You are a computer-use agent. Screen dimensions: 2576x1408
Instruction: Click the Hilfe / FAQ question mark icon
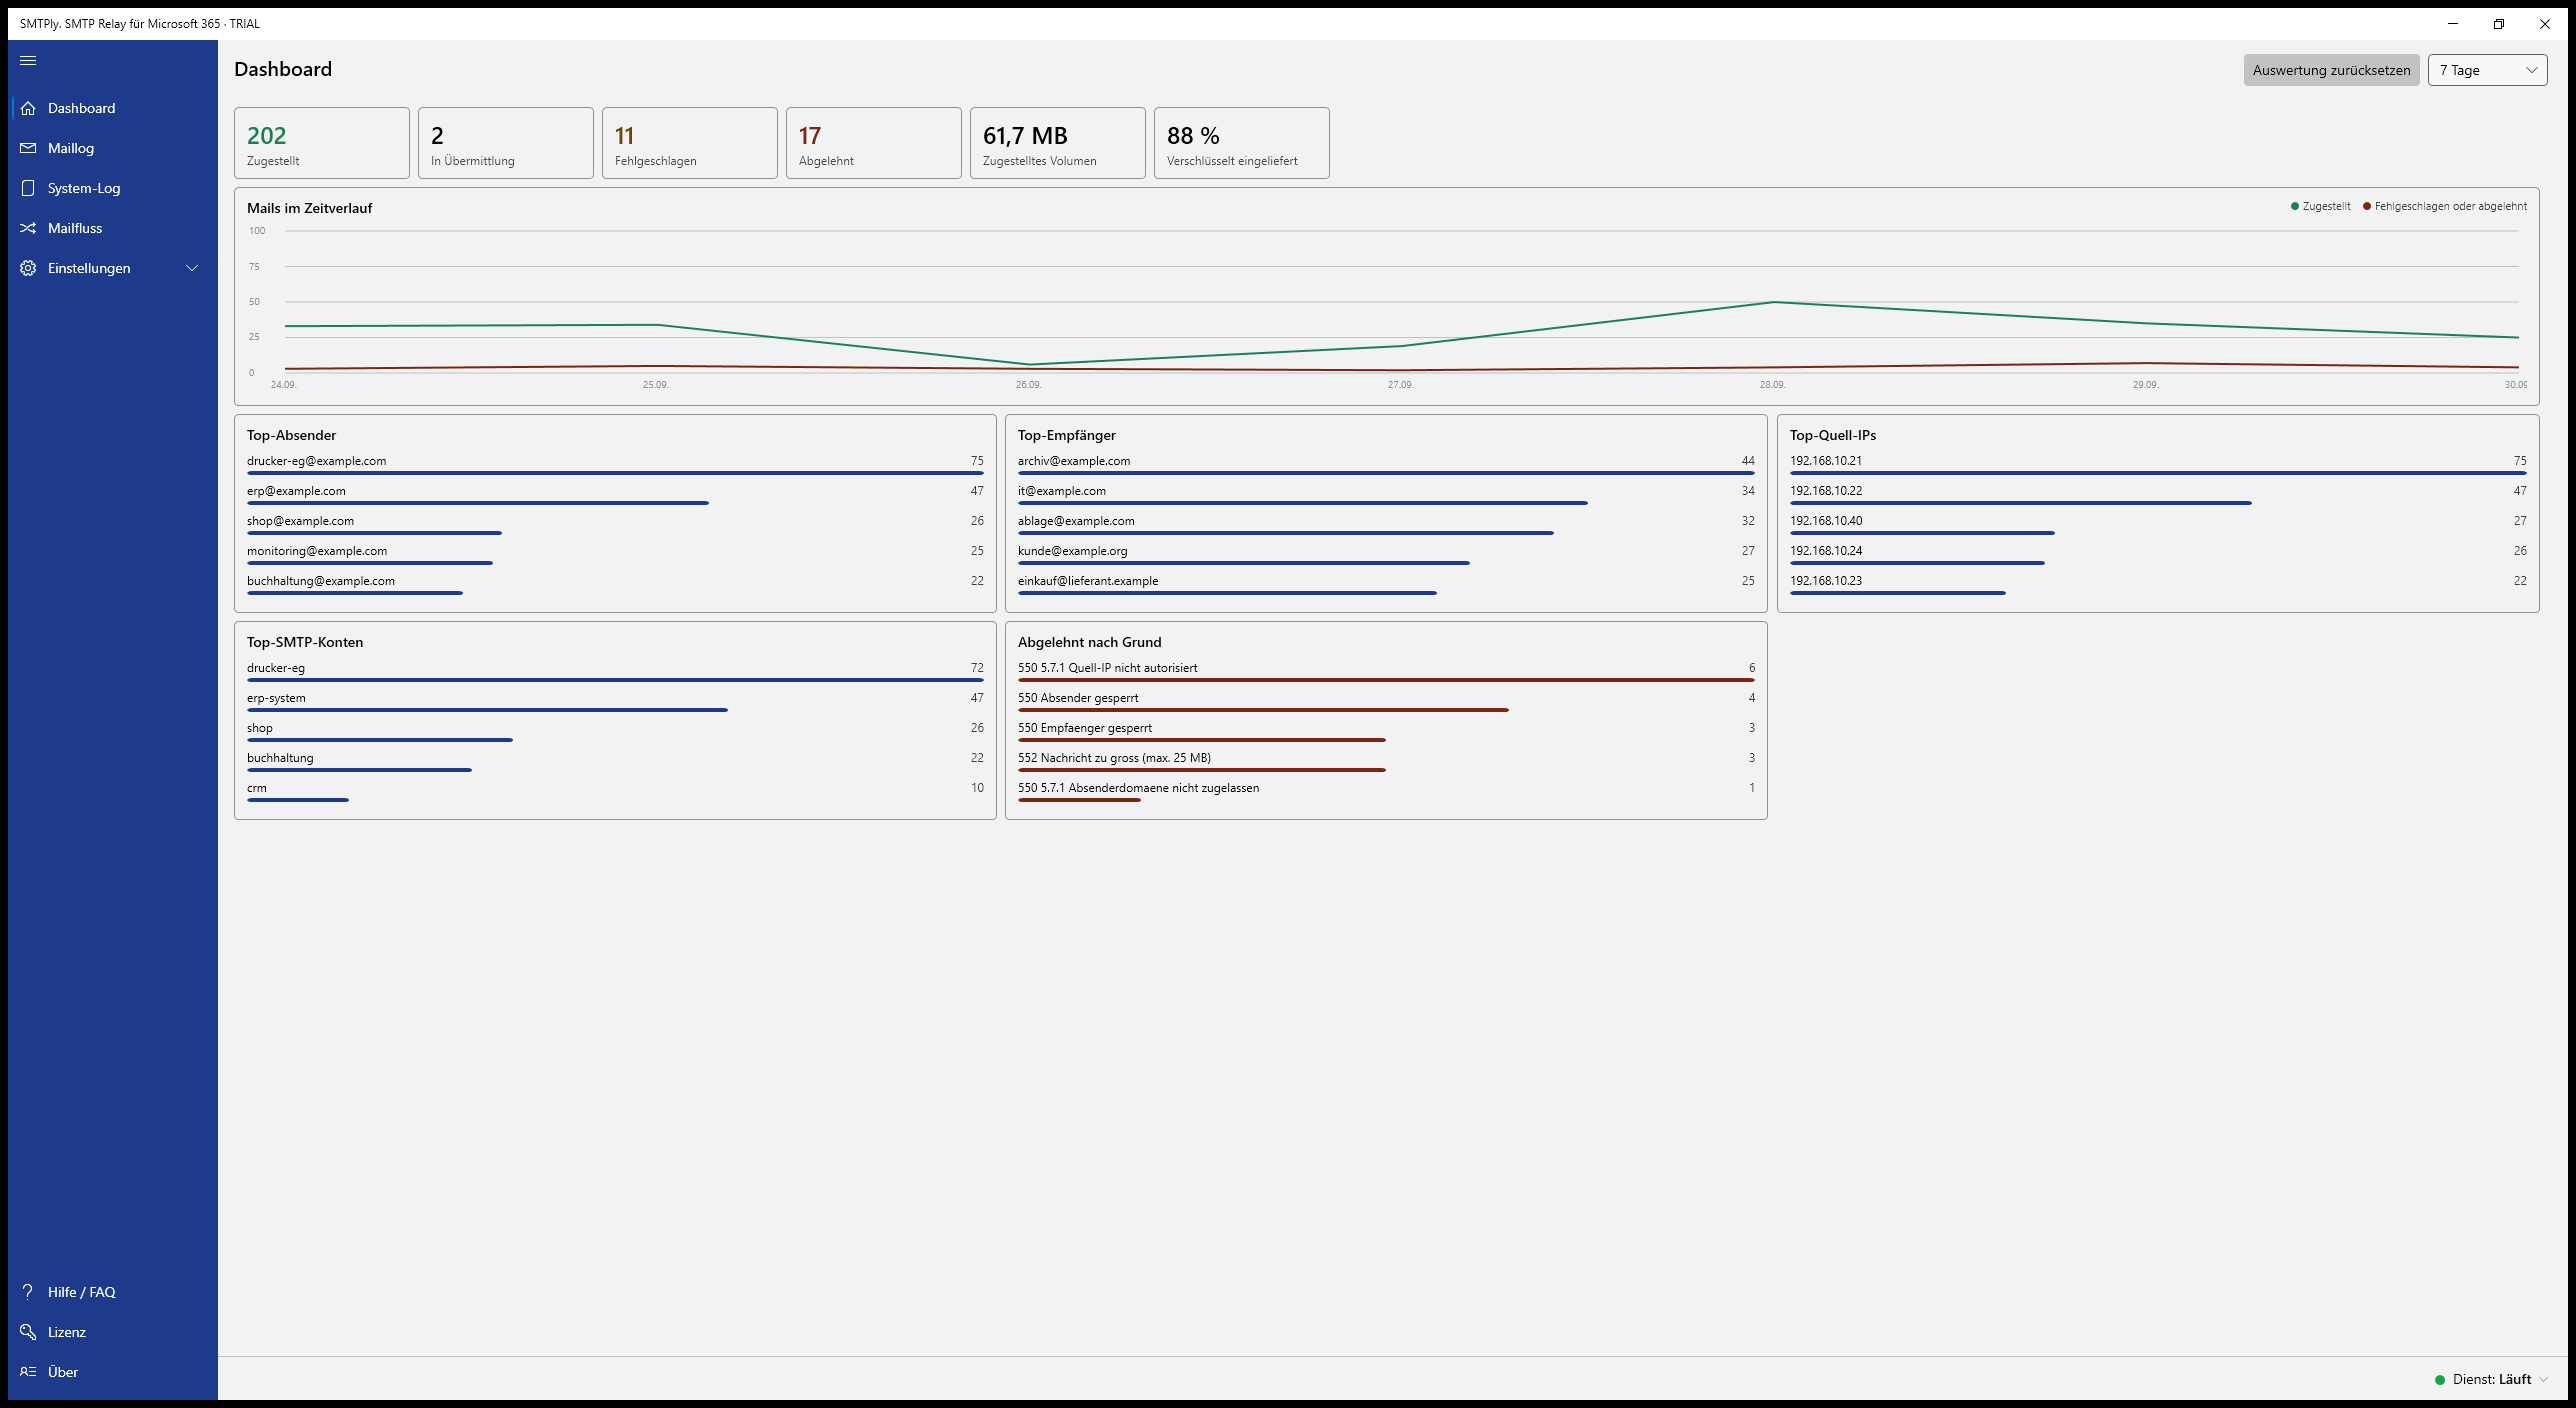pos(28,1292)
